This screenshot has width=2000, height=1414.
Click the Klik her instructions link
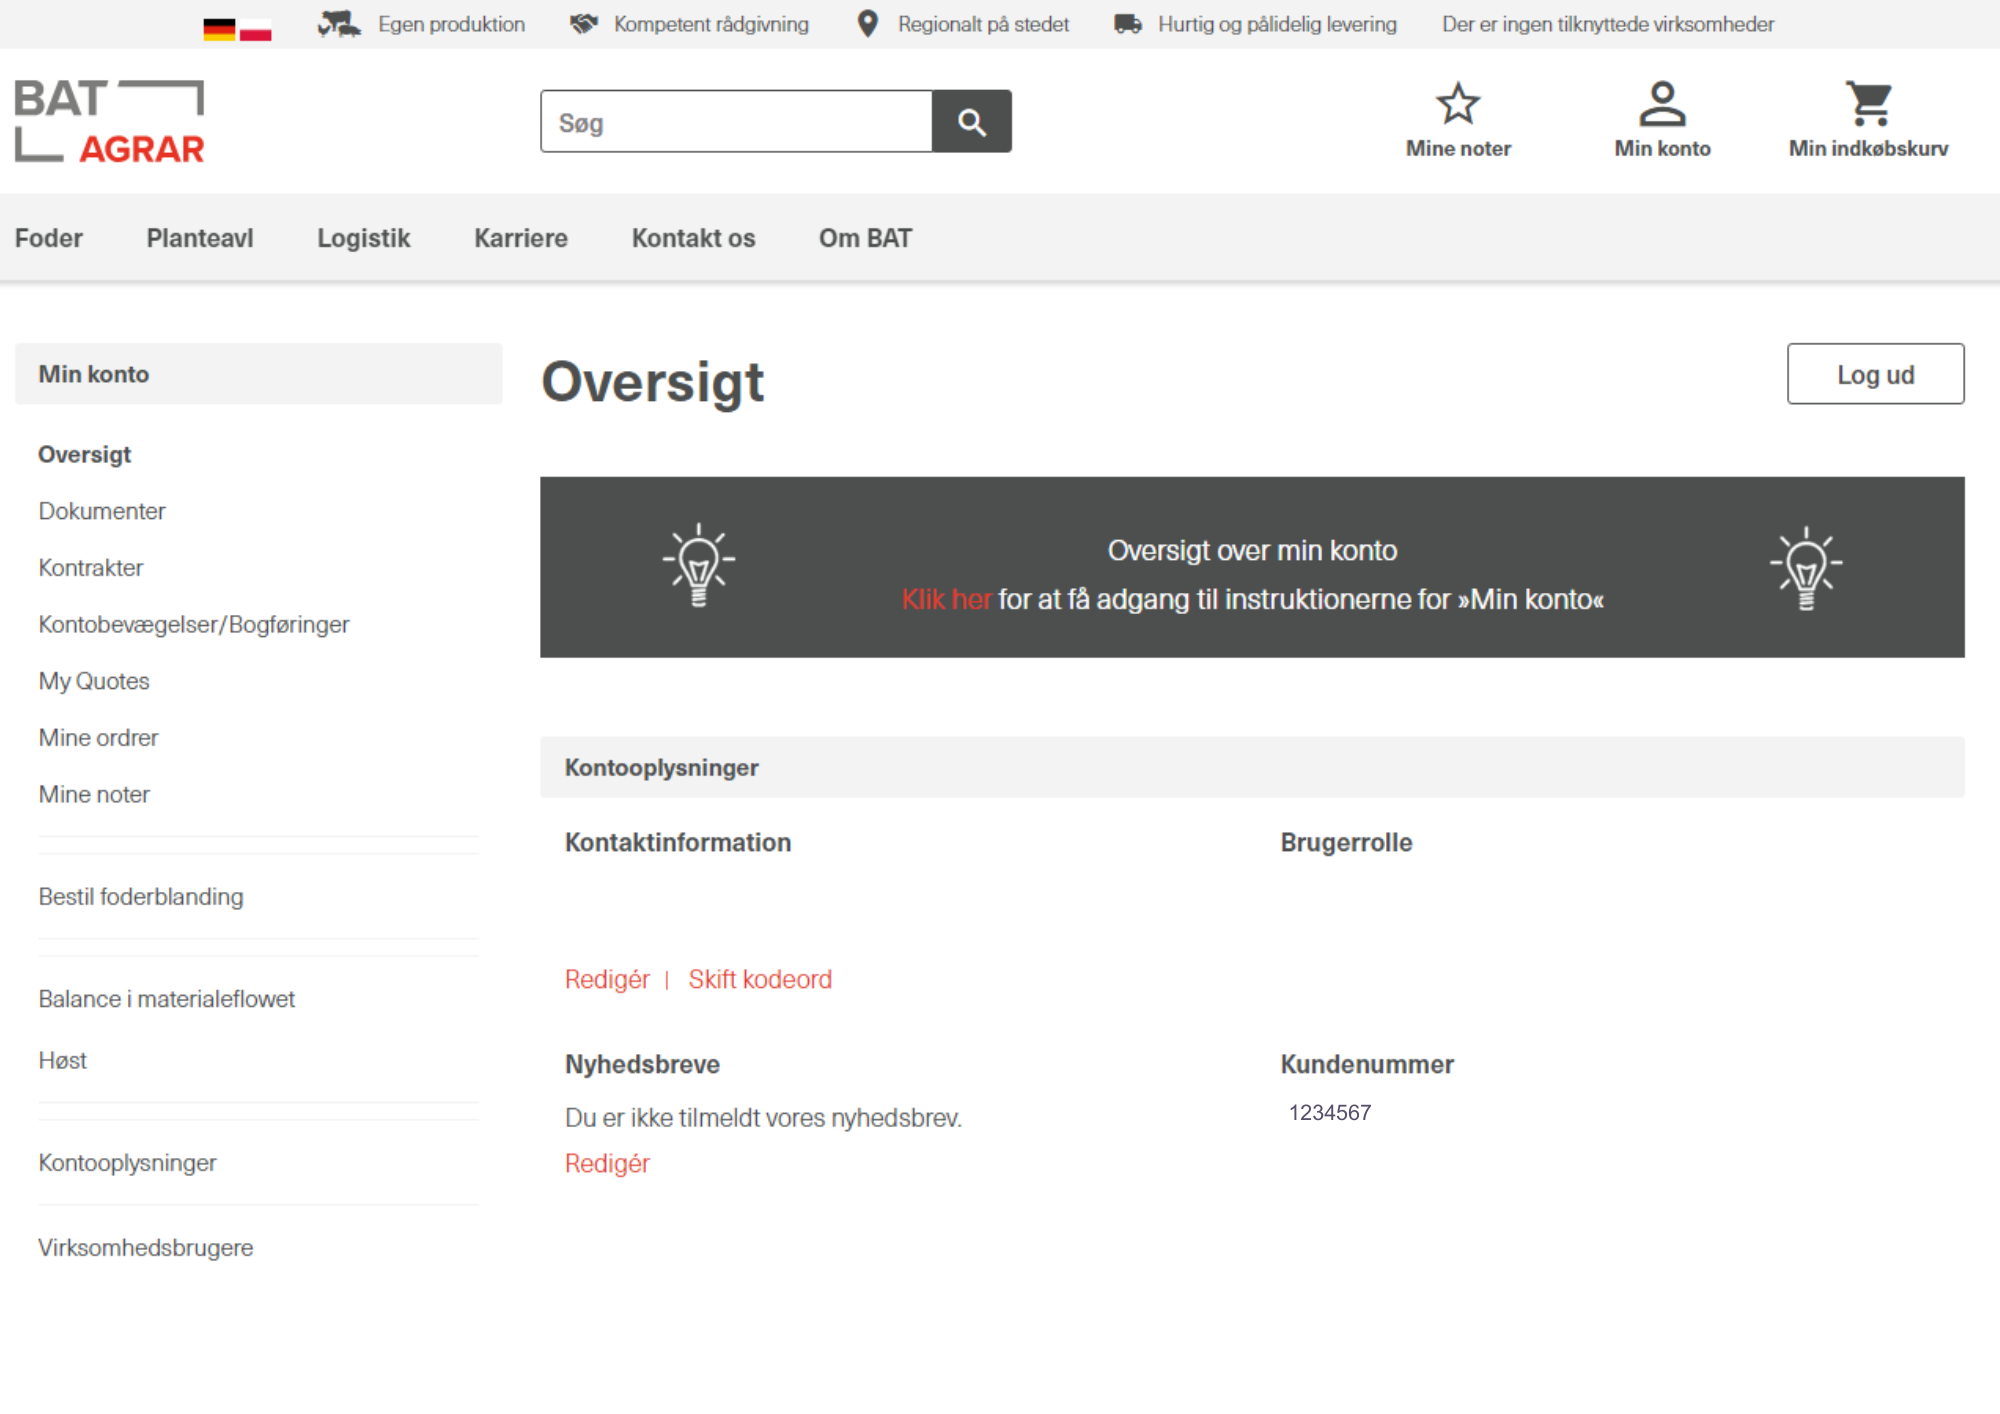tap(946, 599)
